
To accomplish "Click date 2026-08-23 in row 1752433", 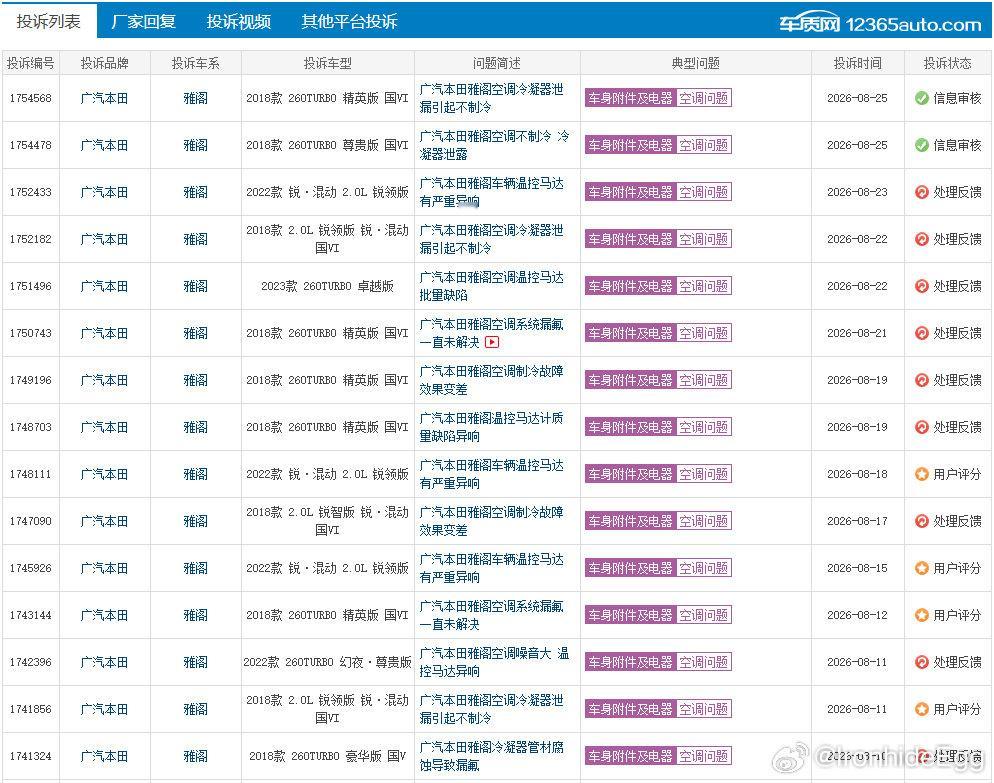I will coord(857,192).
